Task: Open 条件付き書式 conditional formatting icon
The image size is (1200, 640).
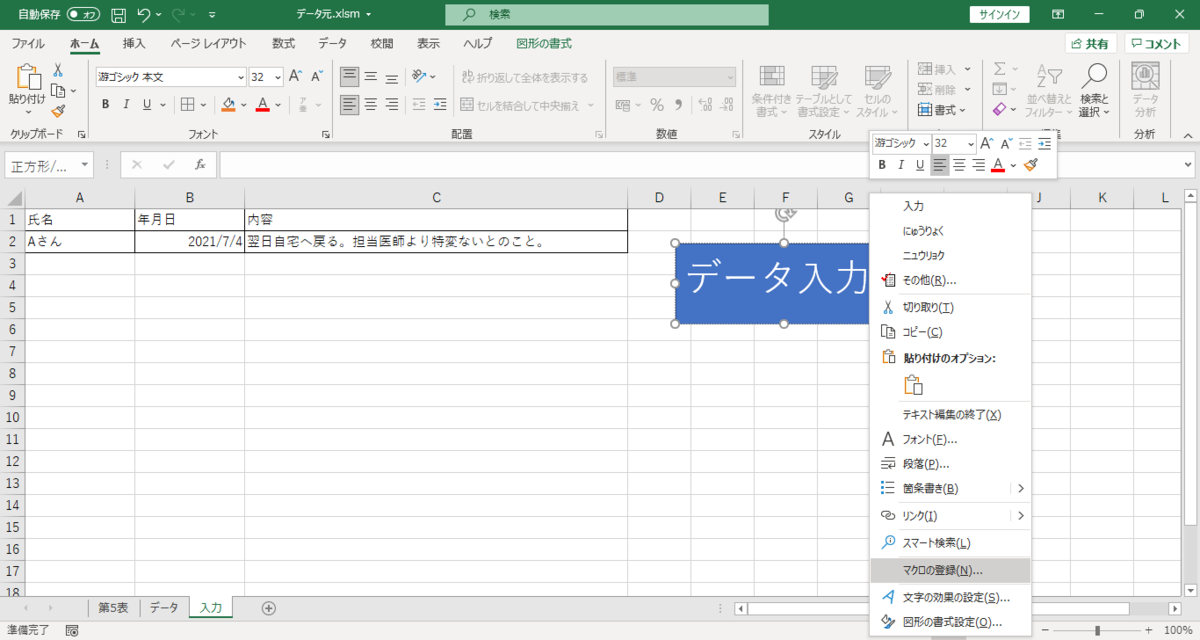Action: [771, 90]
